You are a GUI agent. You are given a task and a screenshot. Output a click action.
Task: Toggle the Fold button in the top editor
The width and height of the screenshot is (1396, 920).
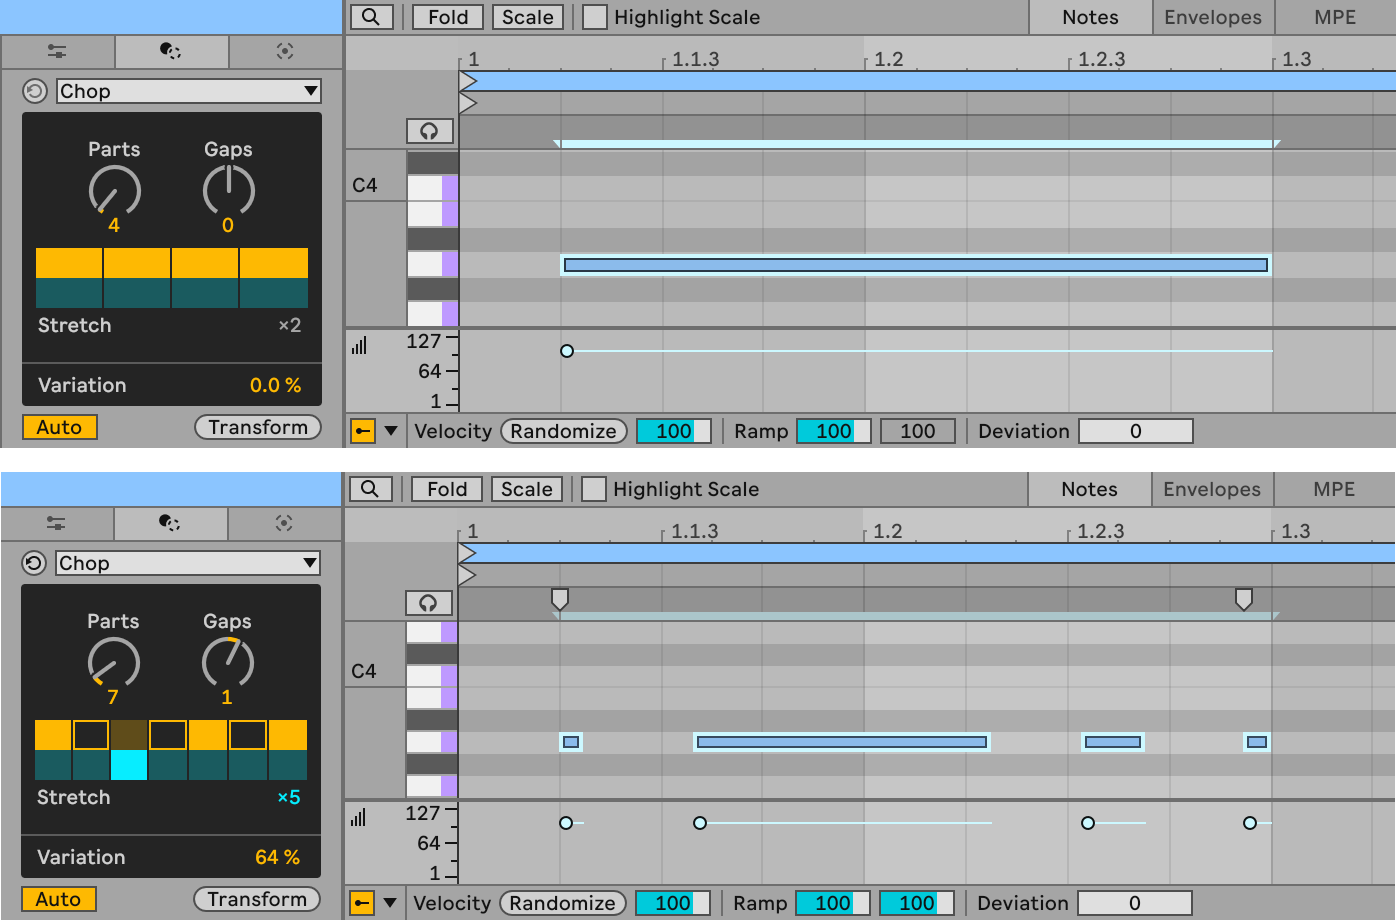coord(448,17)
